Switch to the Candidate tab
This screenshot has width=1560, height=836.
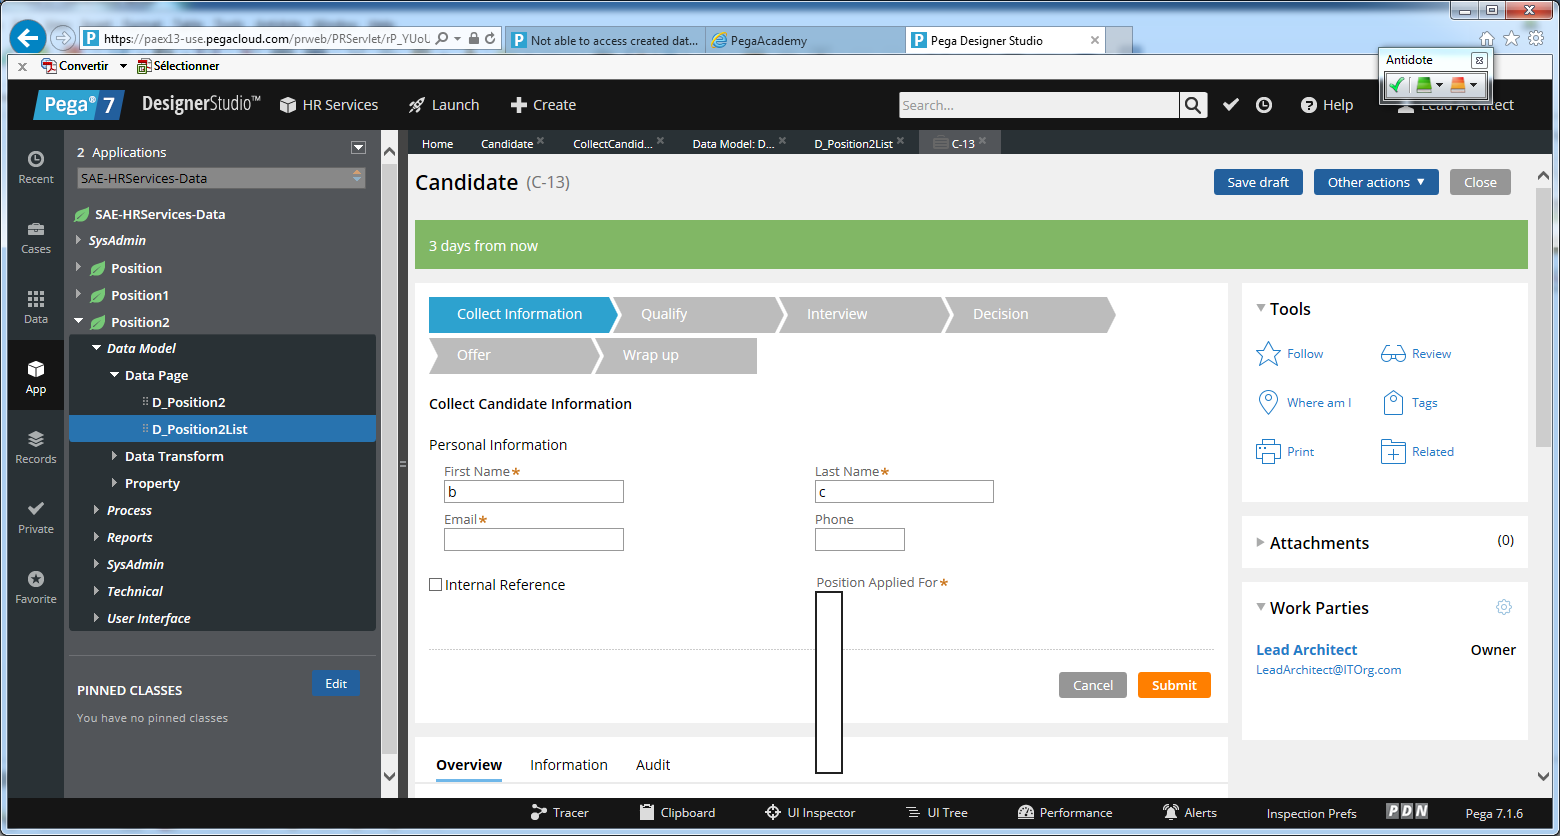click(x=507, y=144)
